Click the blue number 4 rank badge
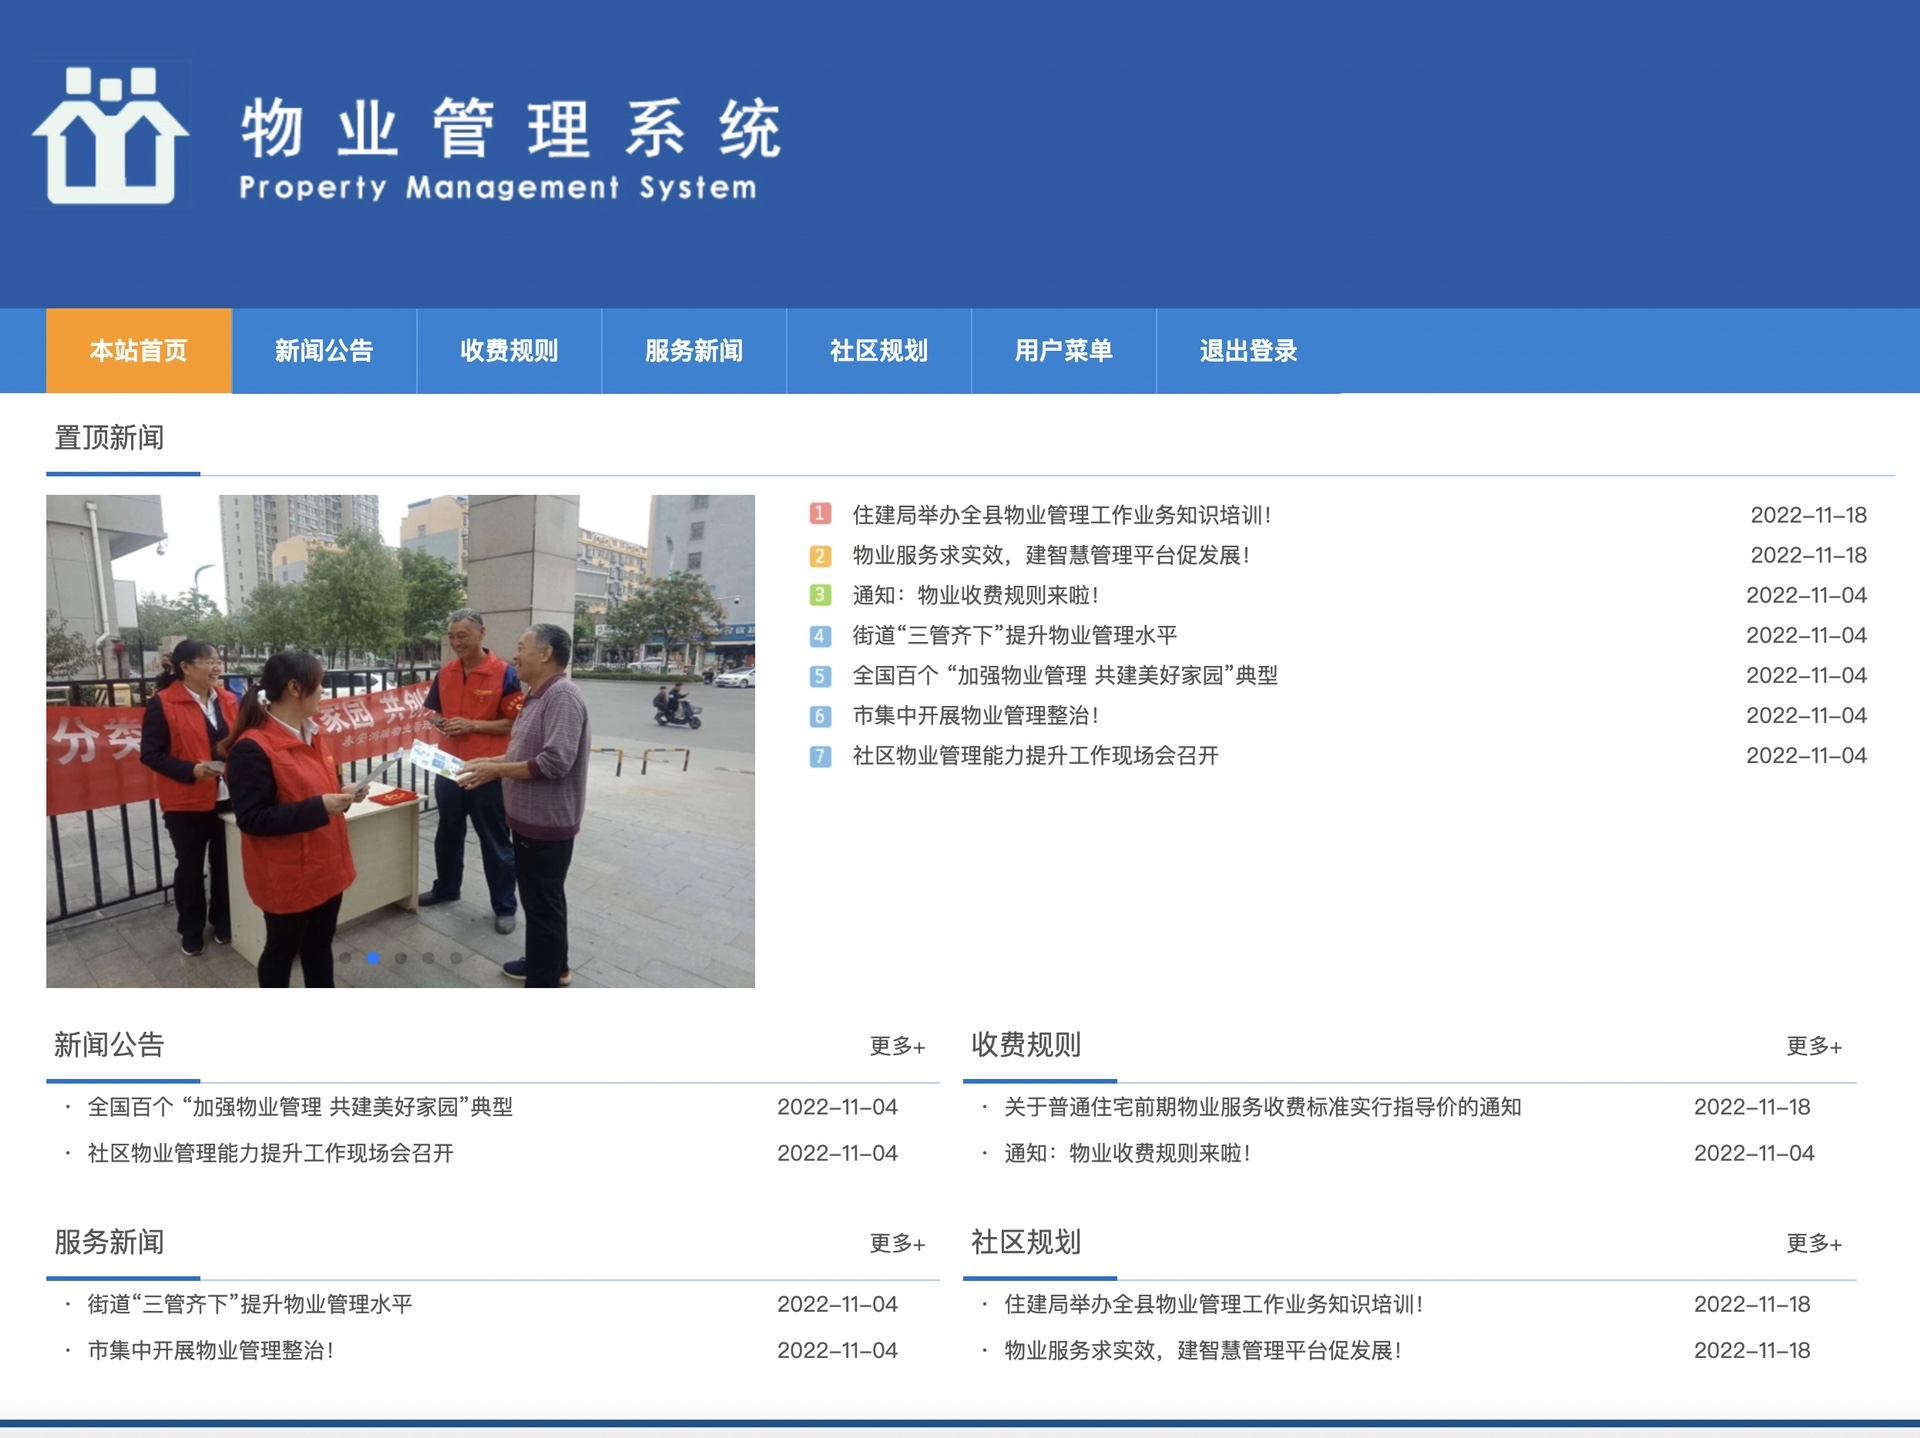This screenshot has height=1438, width=1920. tap(820, 635)
